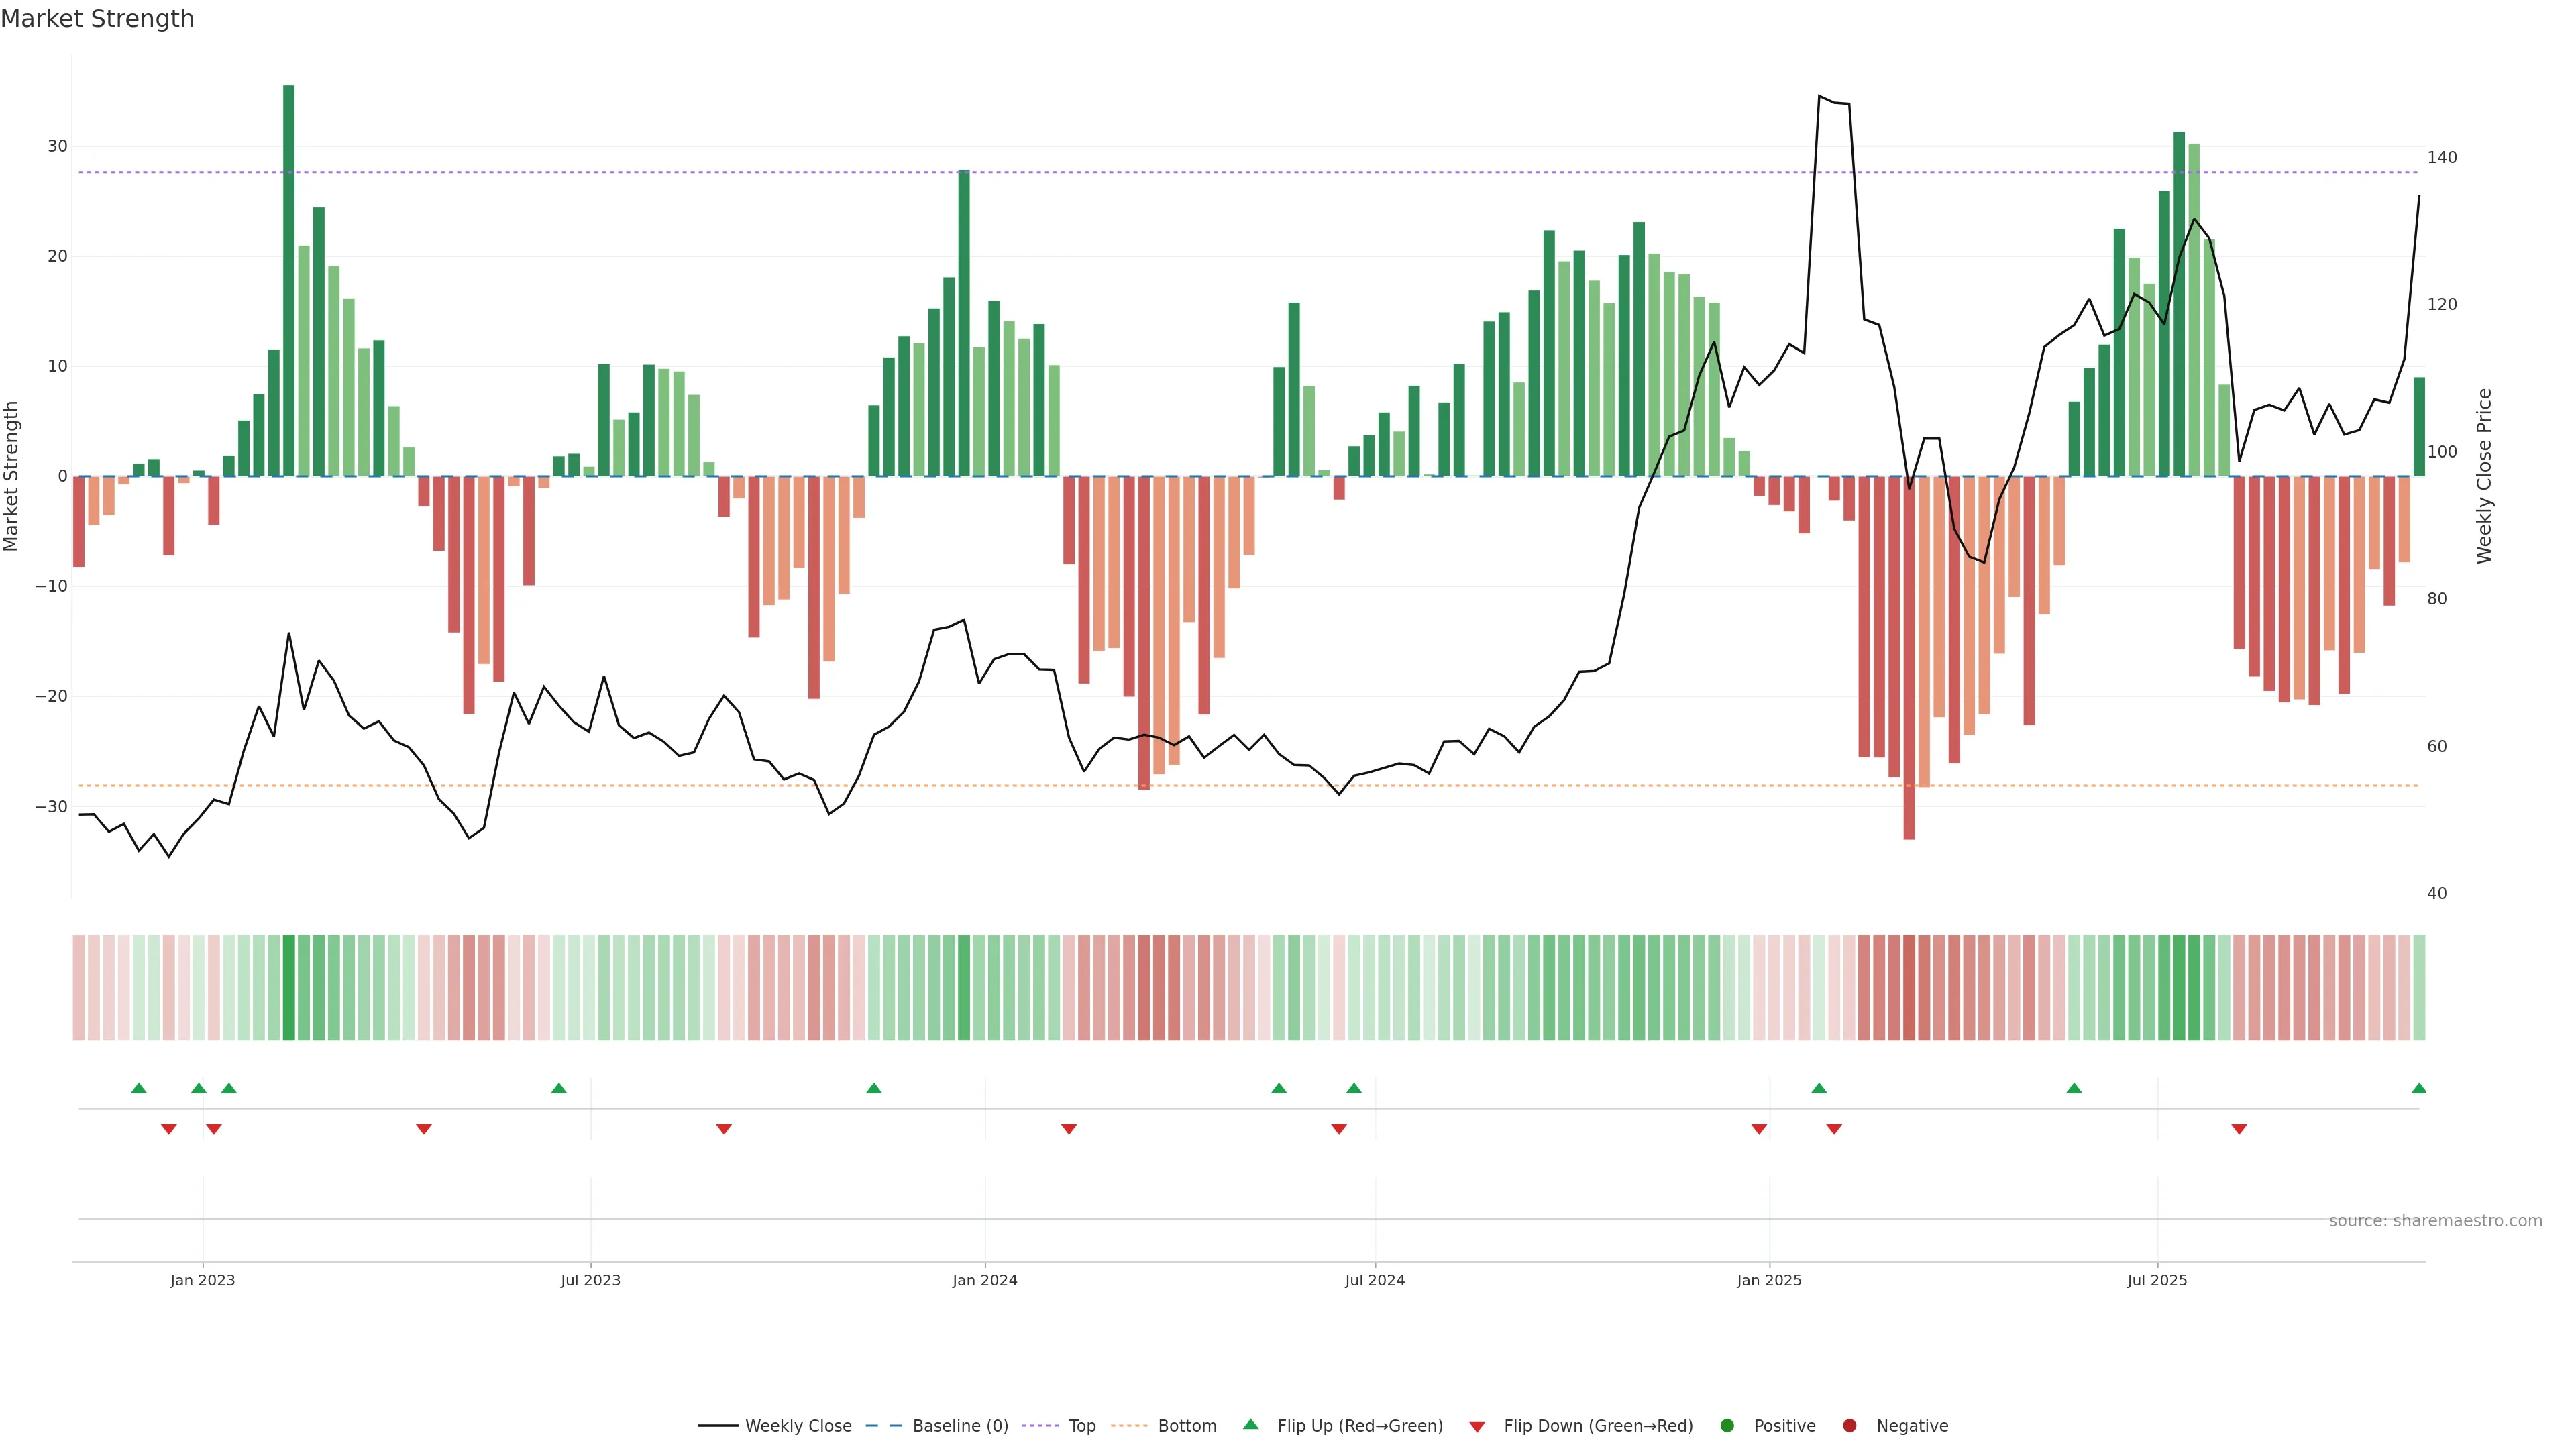Click the green Positive circle in legend
Screen dimensions: 2576x1449
coord(1727,1426)
